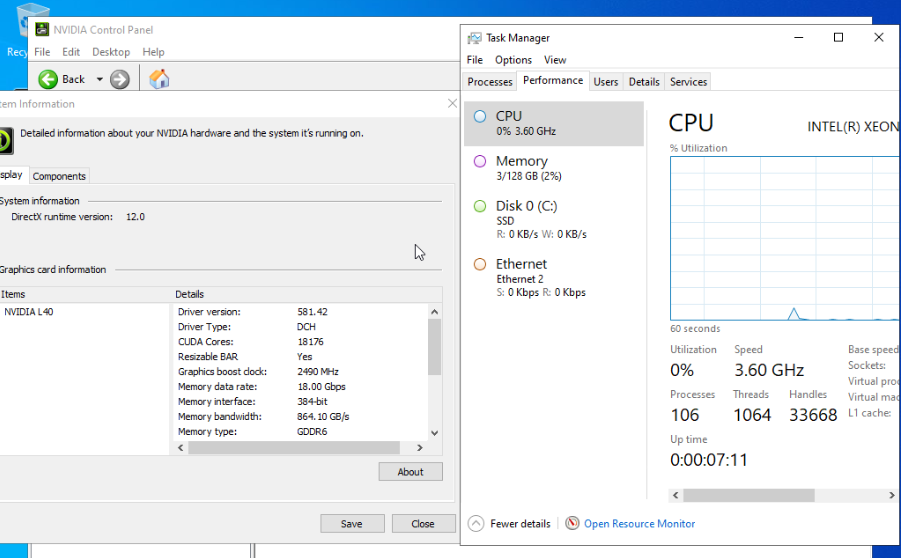901x558 pixels.
Task: Switch to the Processes tab
Action: pyautogui.click(x=490, y=82)
